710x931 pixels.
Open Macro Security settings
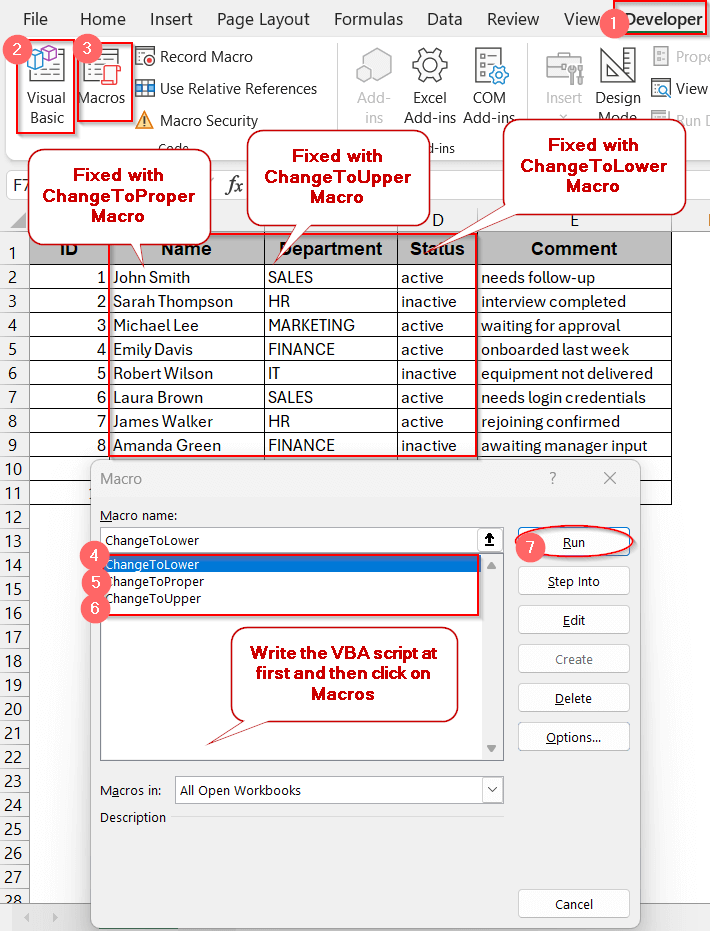[x=196, y=121]
